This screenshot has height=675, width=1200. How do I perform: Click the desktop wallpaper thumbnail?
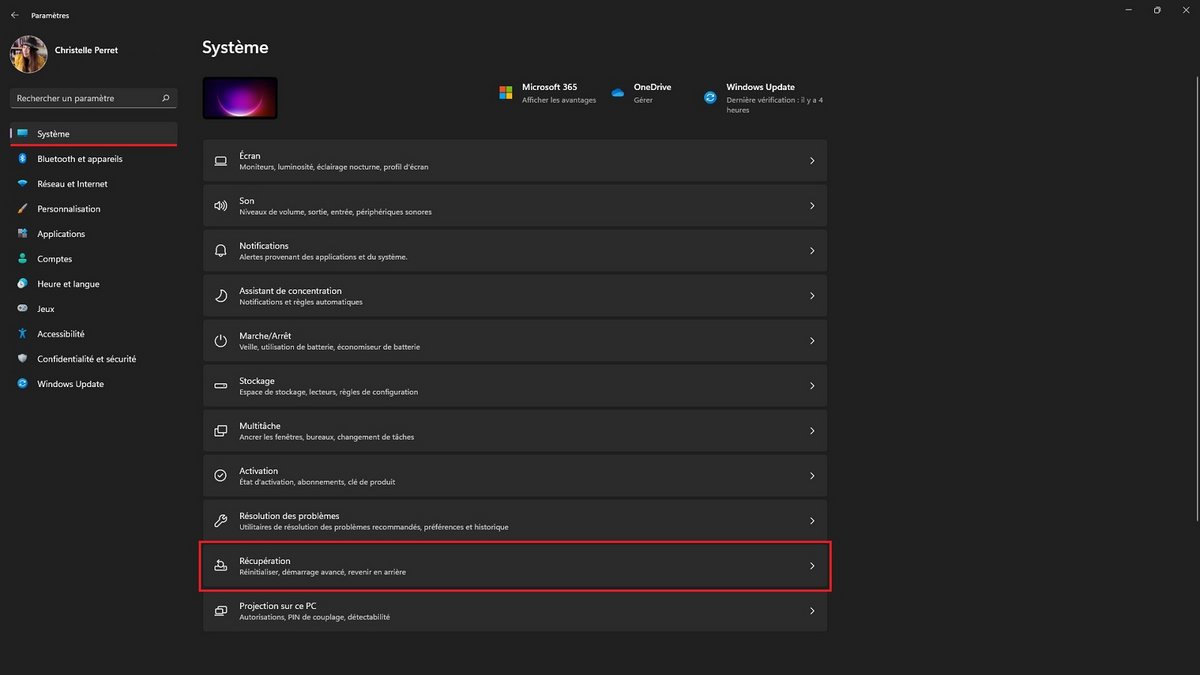pos(240,98)
